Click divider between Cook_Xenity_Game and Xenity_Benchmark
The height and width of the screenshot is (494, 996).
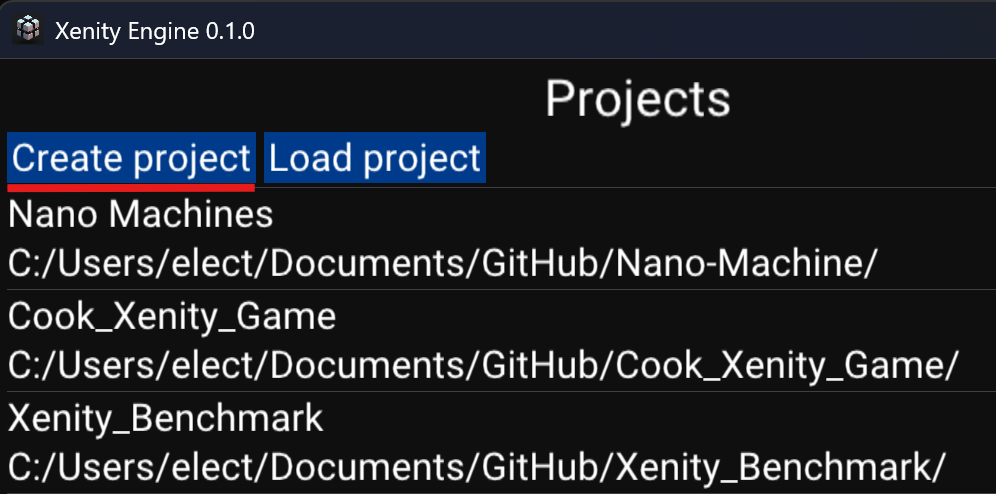pyautogui.click(x=498, y=392)
